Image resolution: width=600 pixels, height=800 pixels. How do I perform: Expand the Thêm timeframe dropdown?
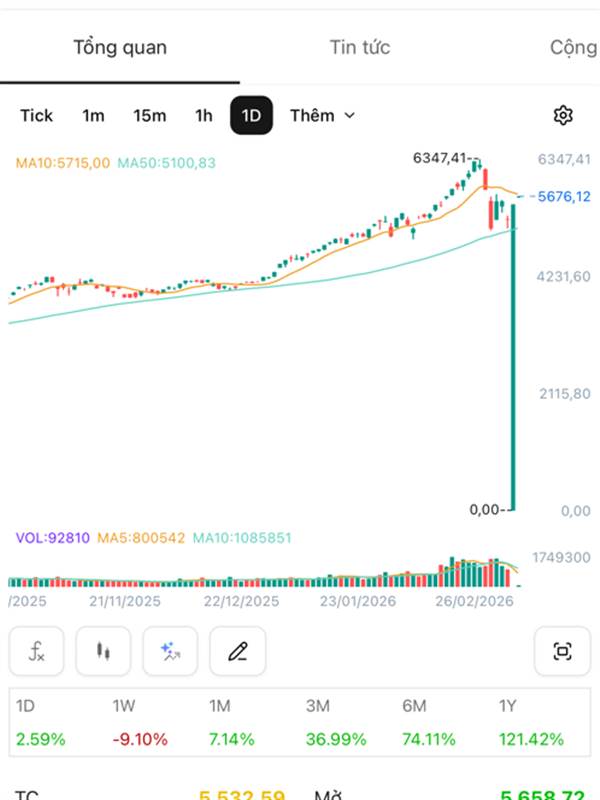322,115
